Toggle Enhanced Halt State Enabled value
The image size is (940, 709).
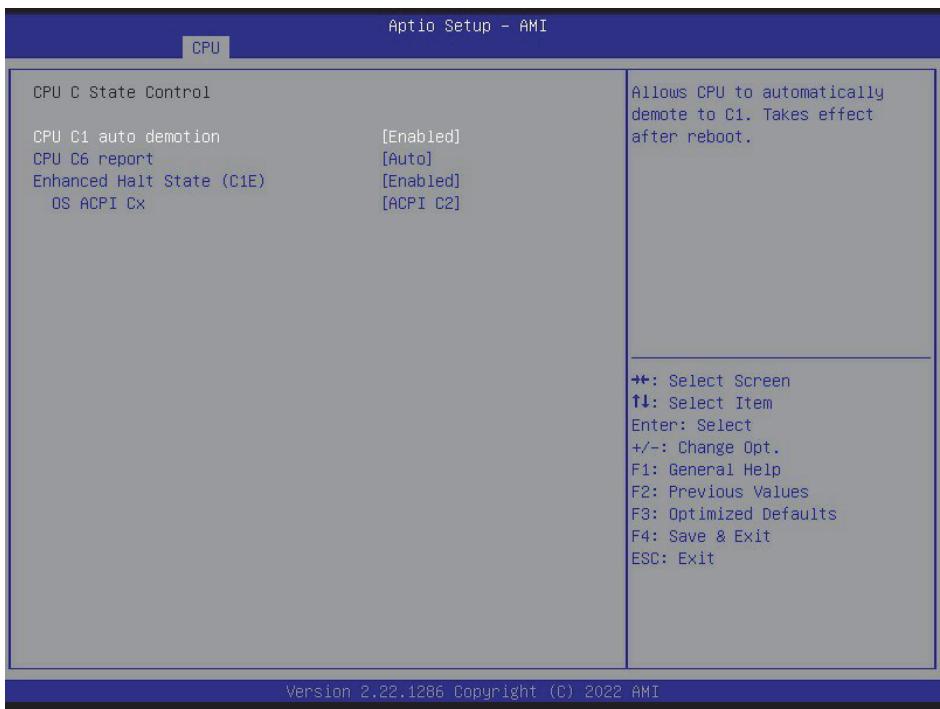point(421,181)
